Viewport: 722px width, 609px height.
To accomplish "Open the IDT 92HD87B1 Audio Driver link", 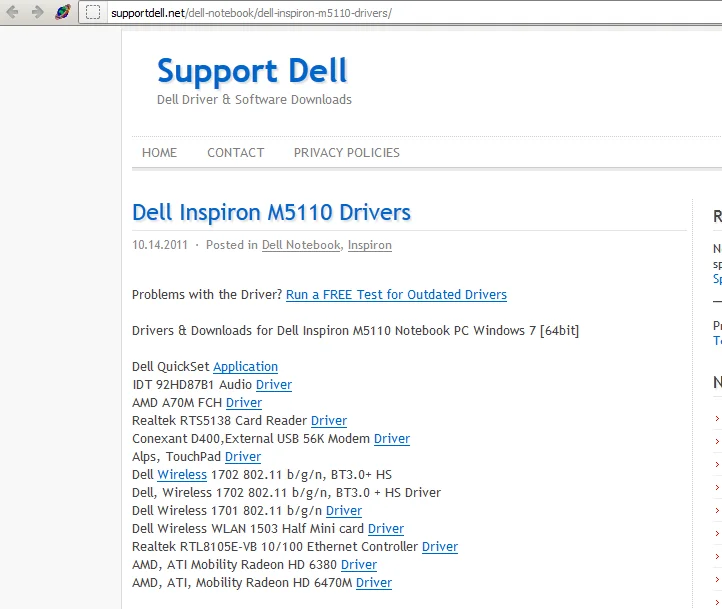I will [x=274, y=385].
